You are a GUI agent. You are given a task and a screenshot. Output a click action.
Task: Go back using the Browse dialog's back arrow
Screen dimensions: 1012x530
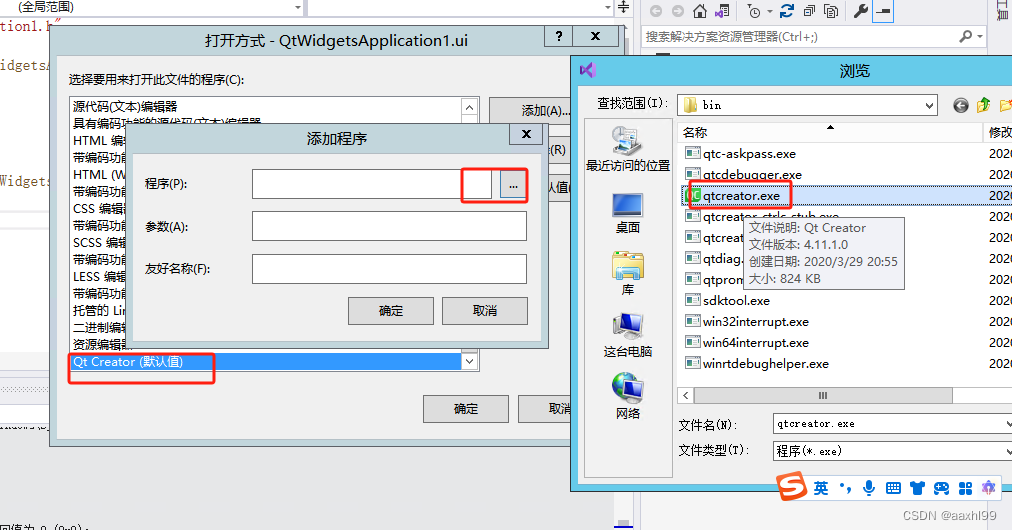[x=960, y=105]
